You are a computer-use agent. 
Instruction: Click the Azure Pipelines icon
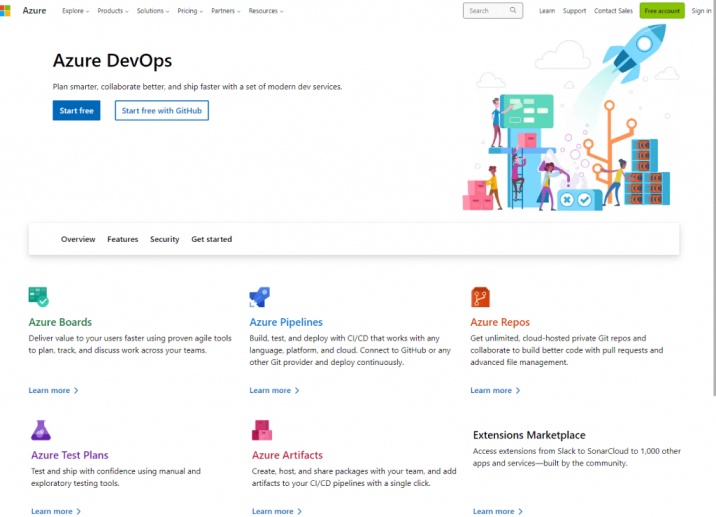tap(260, 296)
